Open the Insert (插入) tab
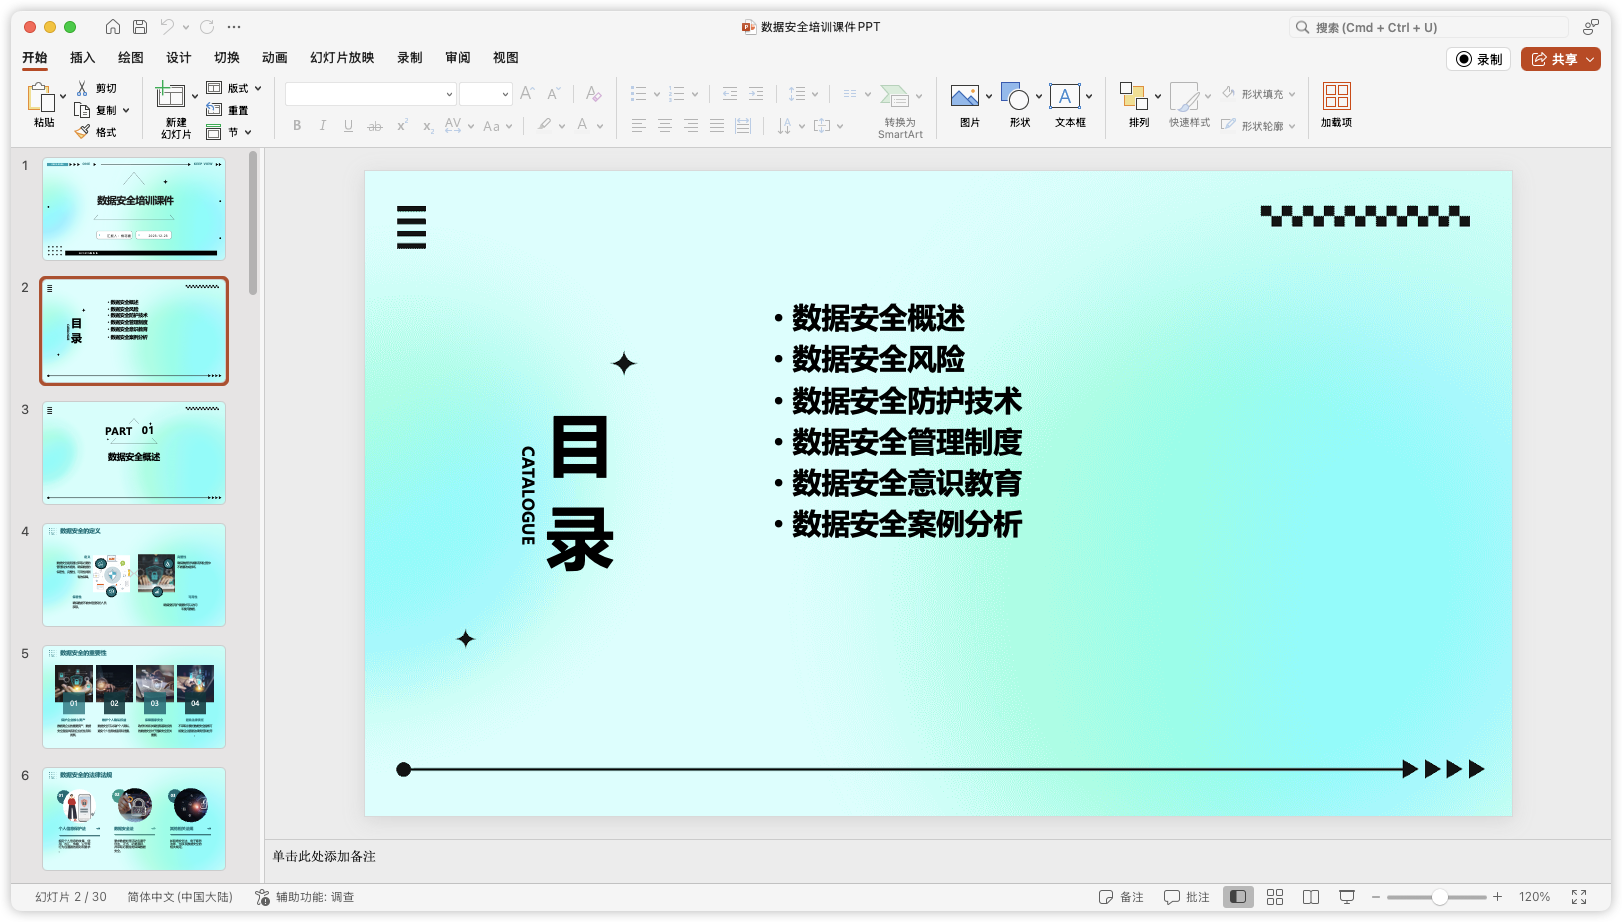Image resolution: width=1622 pixels, height=922 pixels. click(x=82, y=58)
